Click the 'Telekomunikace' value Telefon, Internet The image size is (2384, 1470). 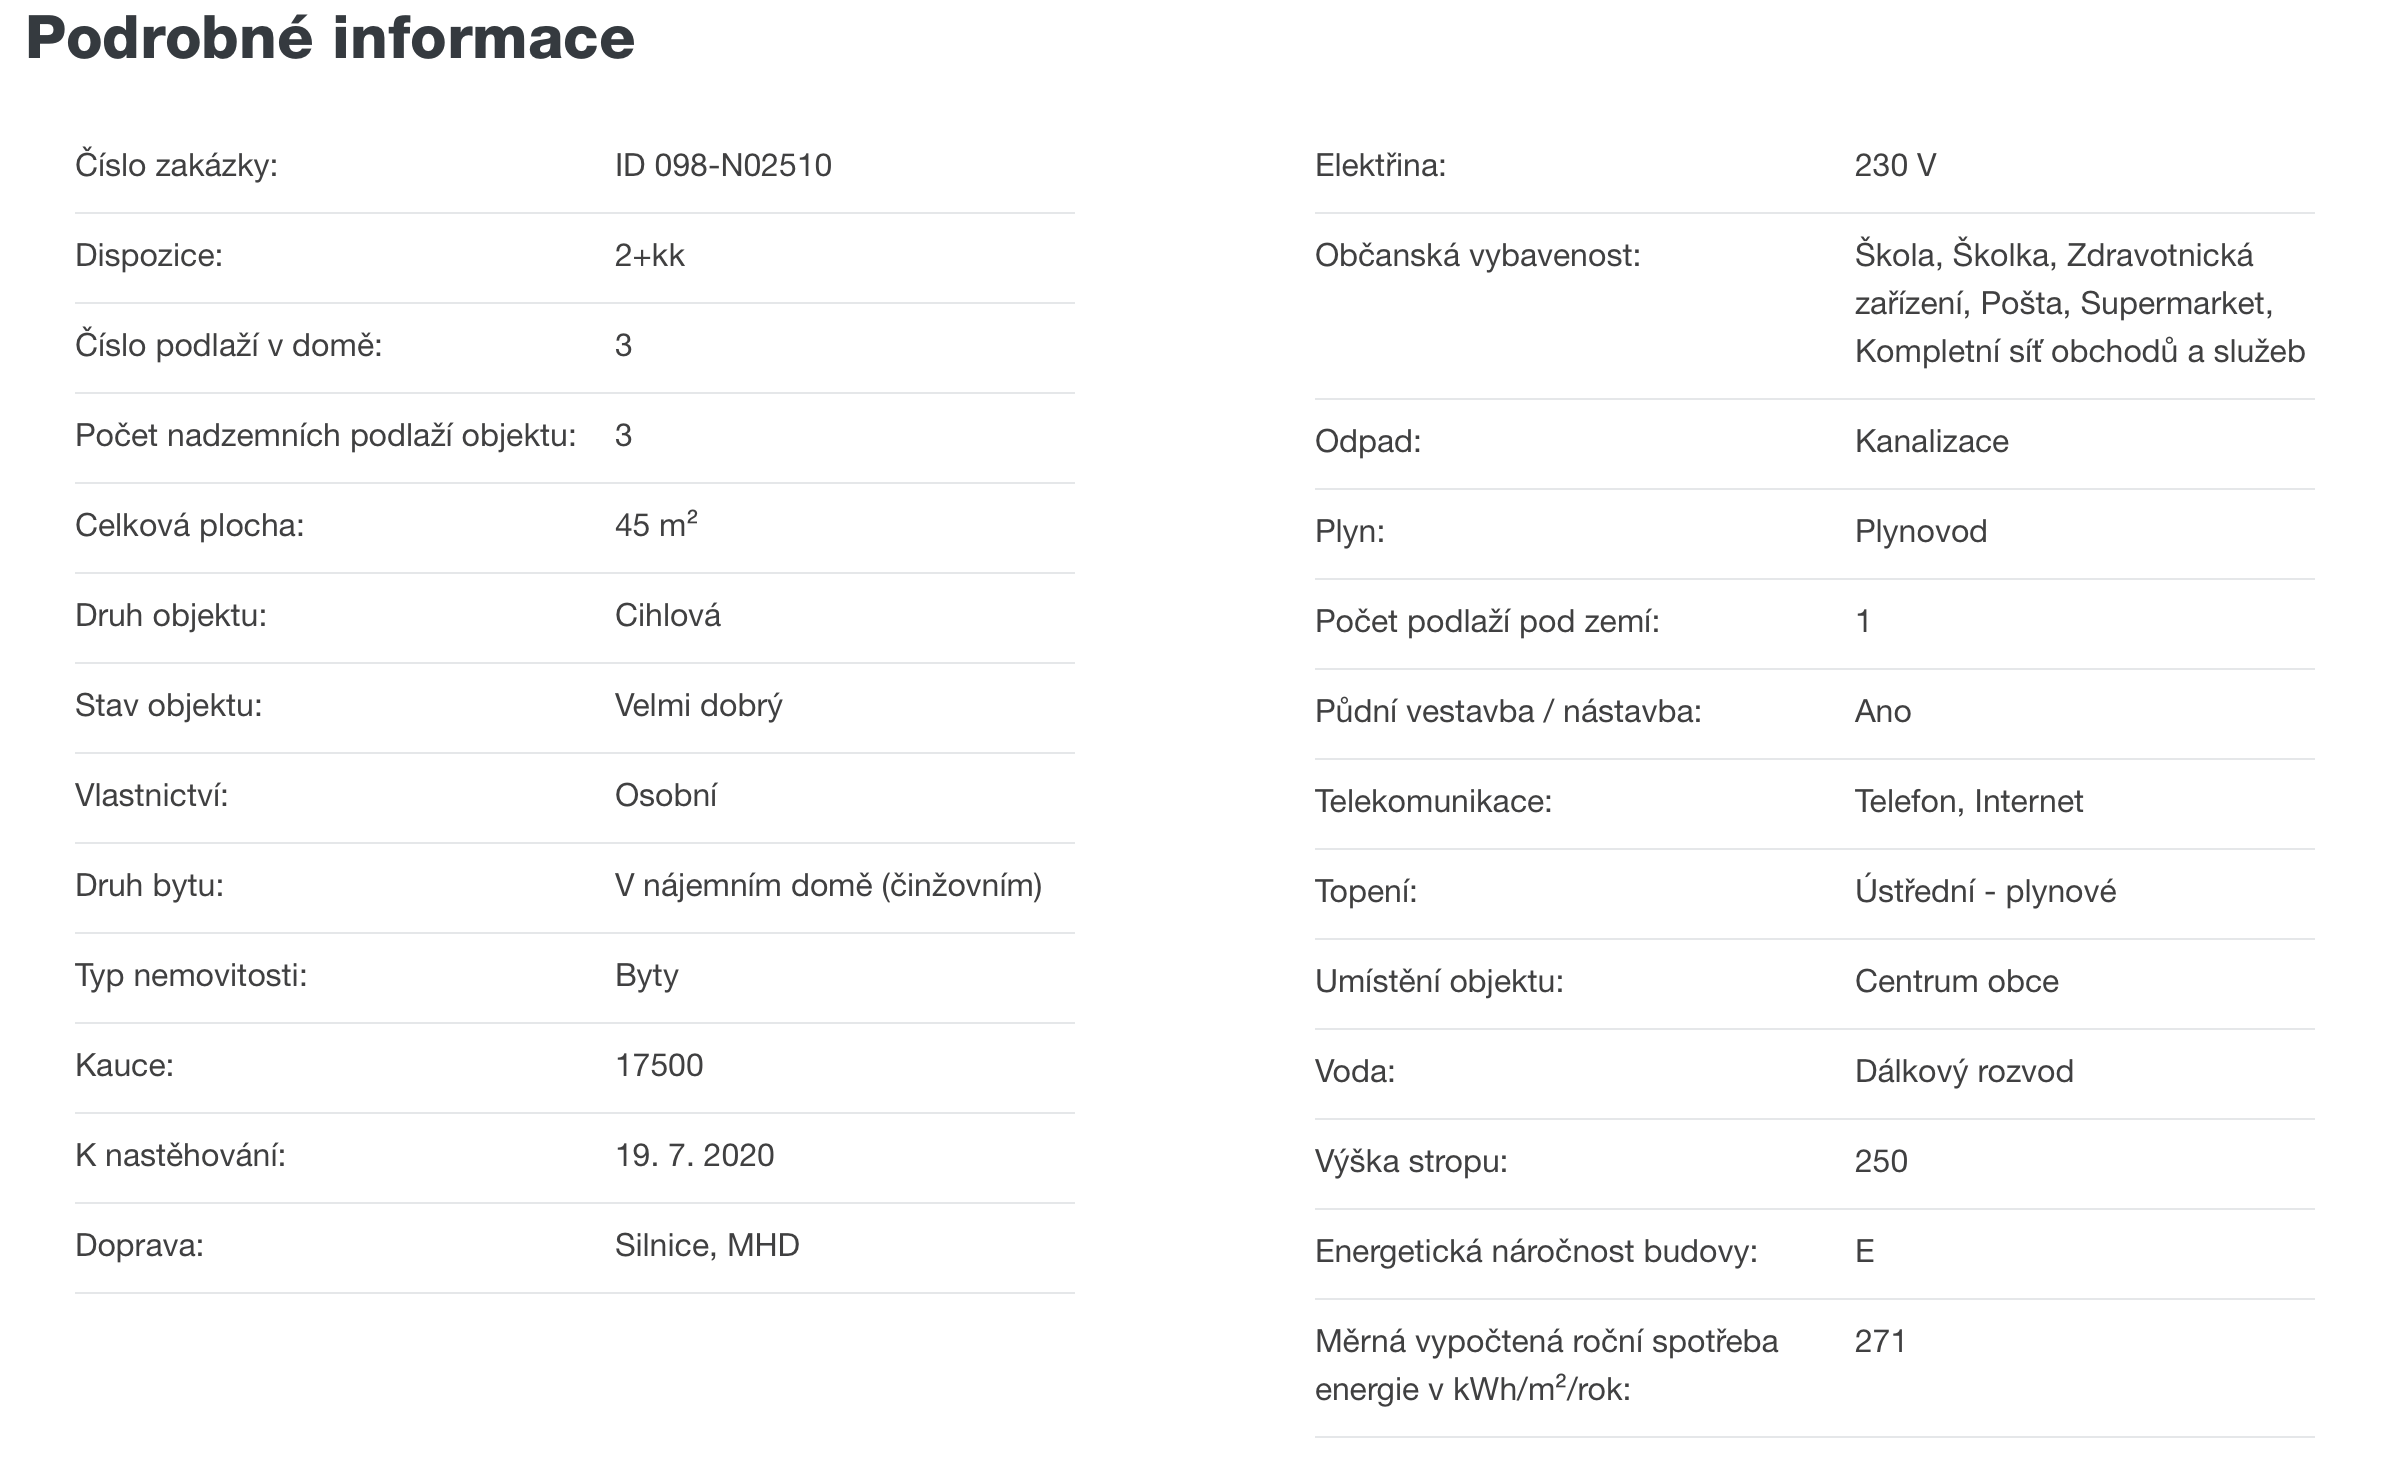coord(1969,801)
